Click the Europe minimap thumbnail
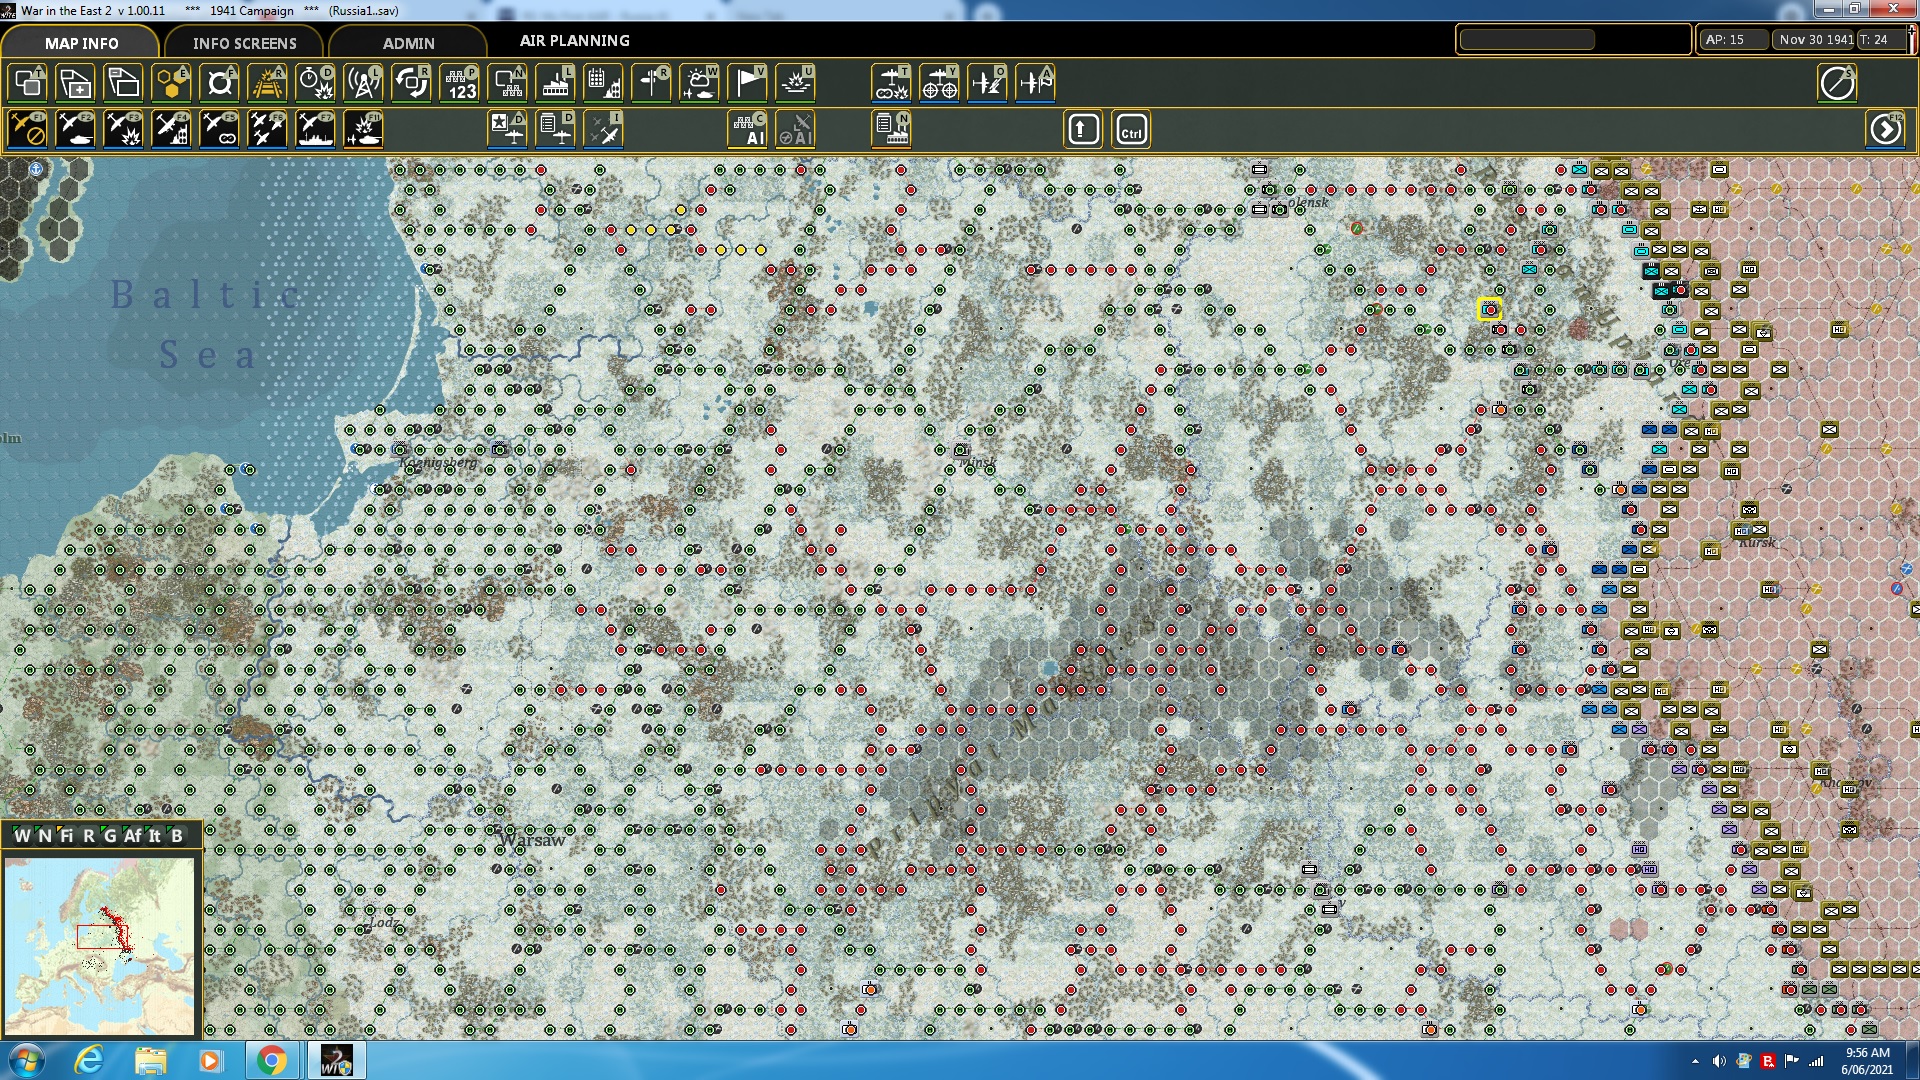The height and width of the screenshot is (1080, 1920). tap(99, 945)
